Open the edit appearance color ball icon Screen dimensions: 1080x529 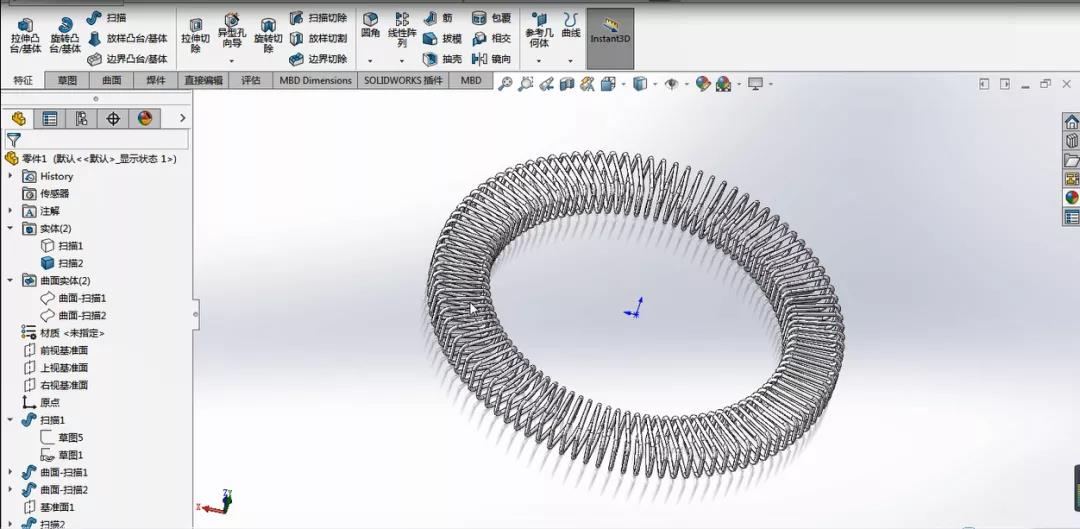[703, 84]
